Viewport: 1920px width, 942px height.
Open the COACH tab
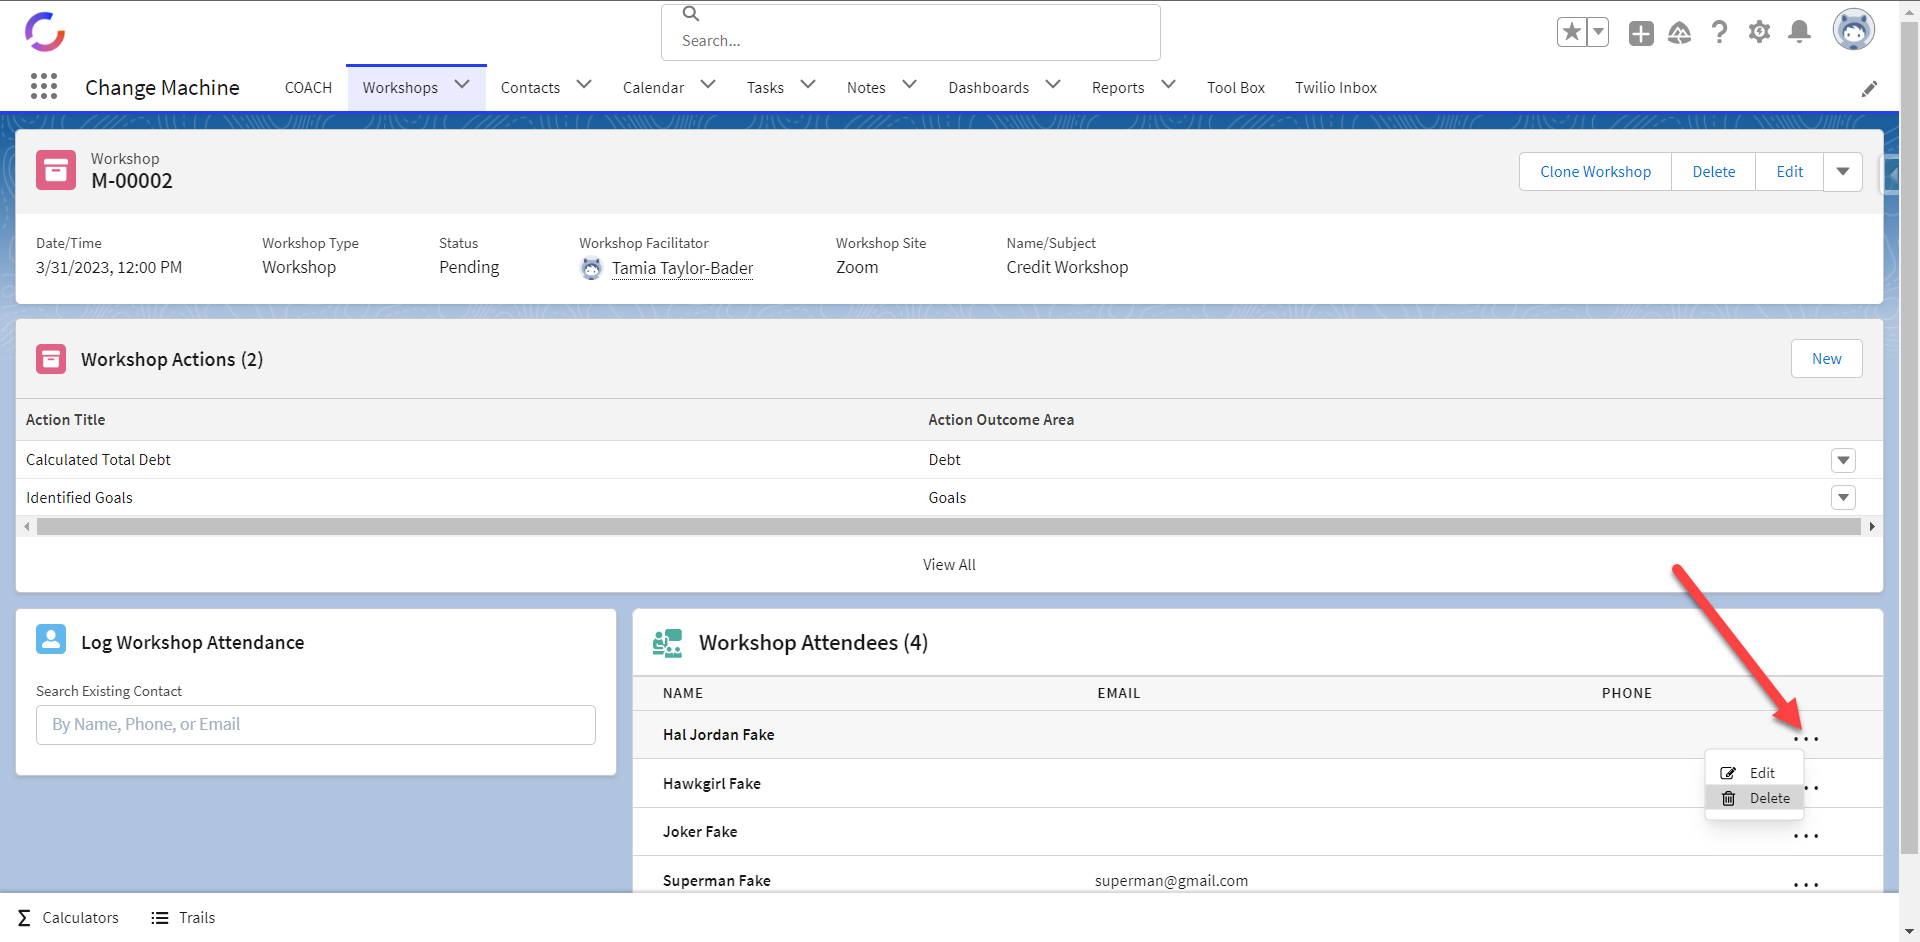(x=308, y=88)
